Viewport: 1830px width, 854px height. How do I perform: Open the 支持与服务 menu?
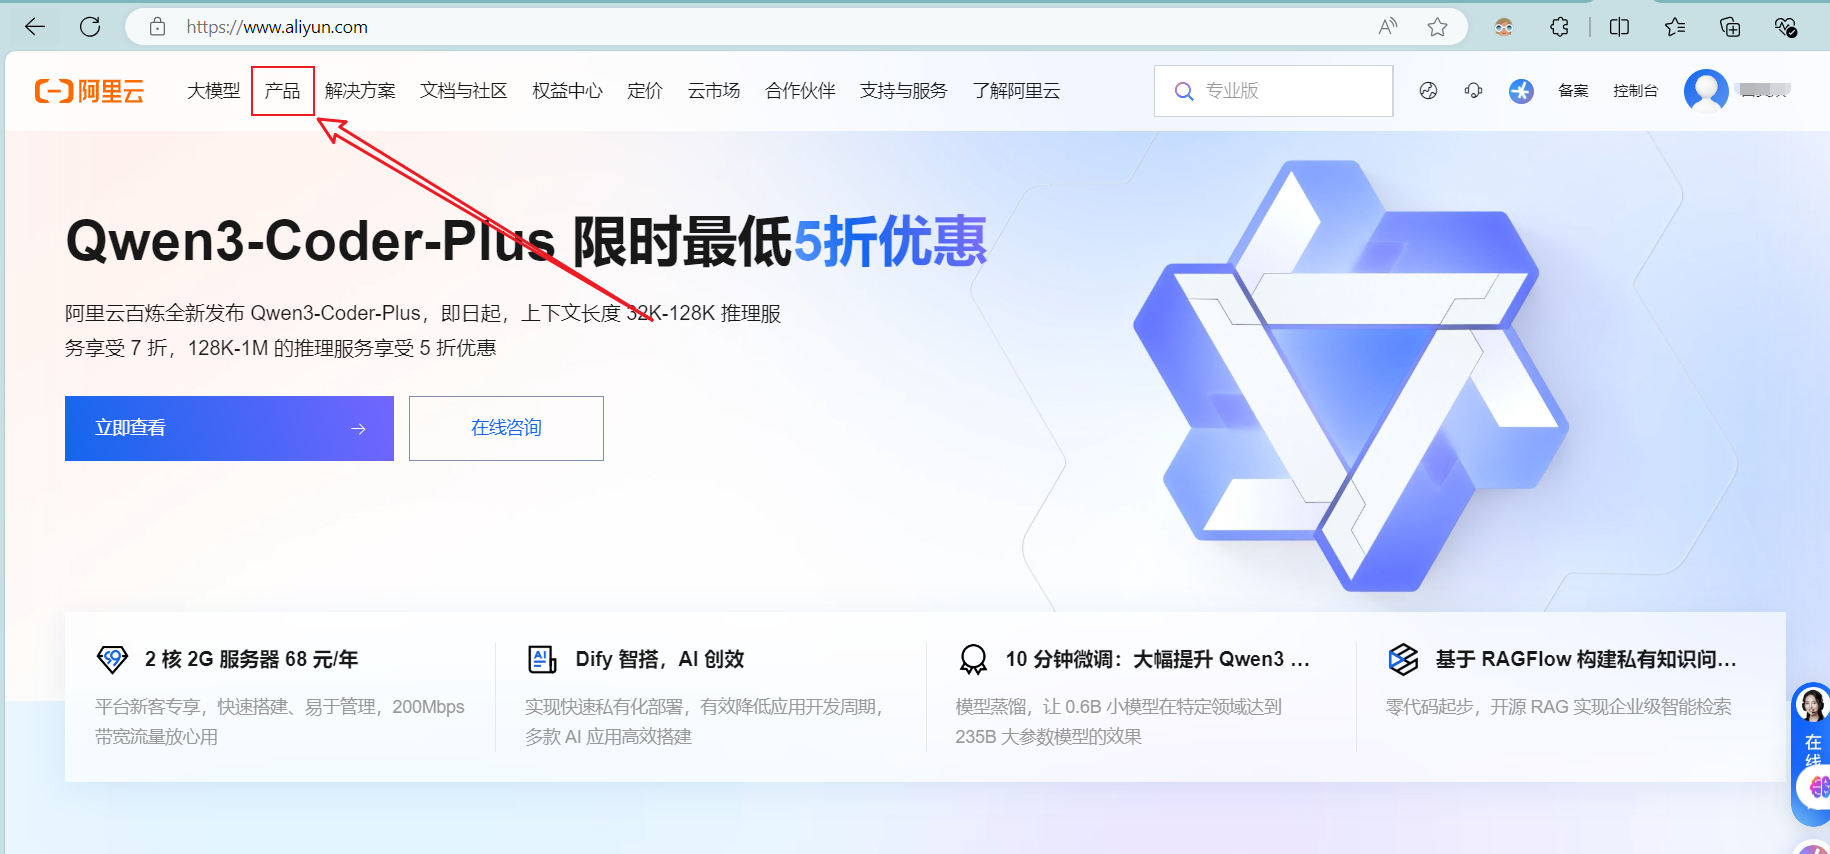[x=904, y=91]
